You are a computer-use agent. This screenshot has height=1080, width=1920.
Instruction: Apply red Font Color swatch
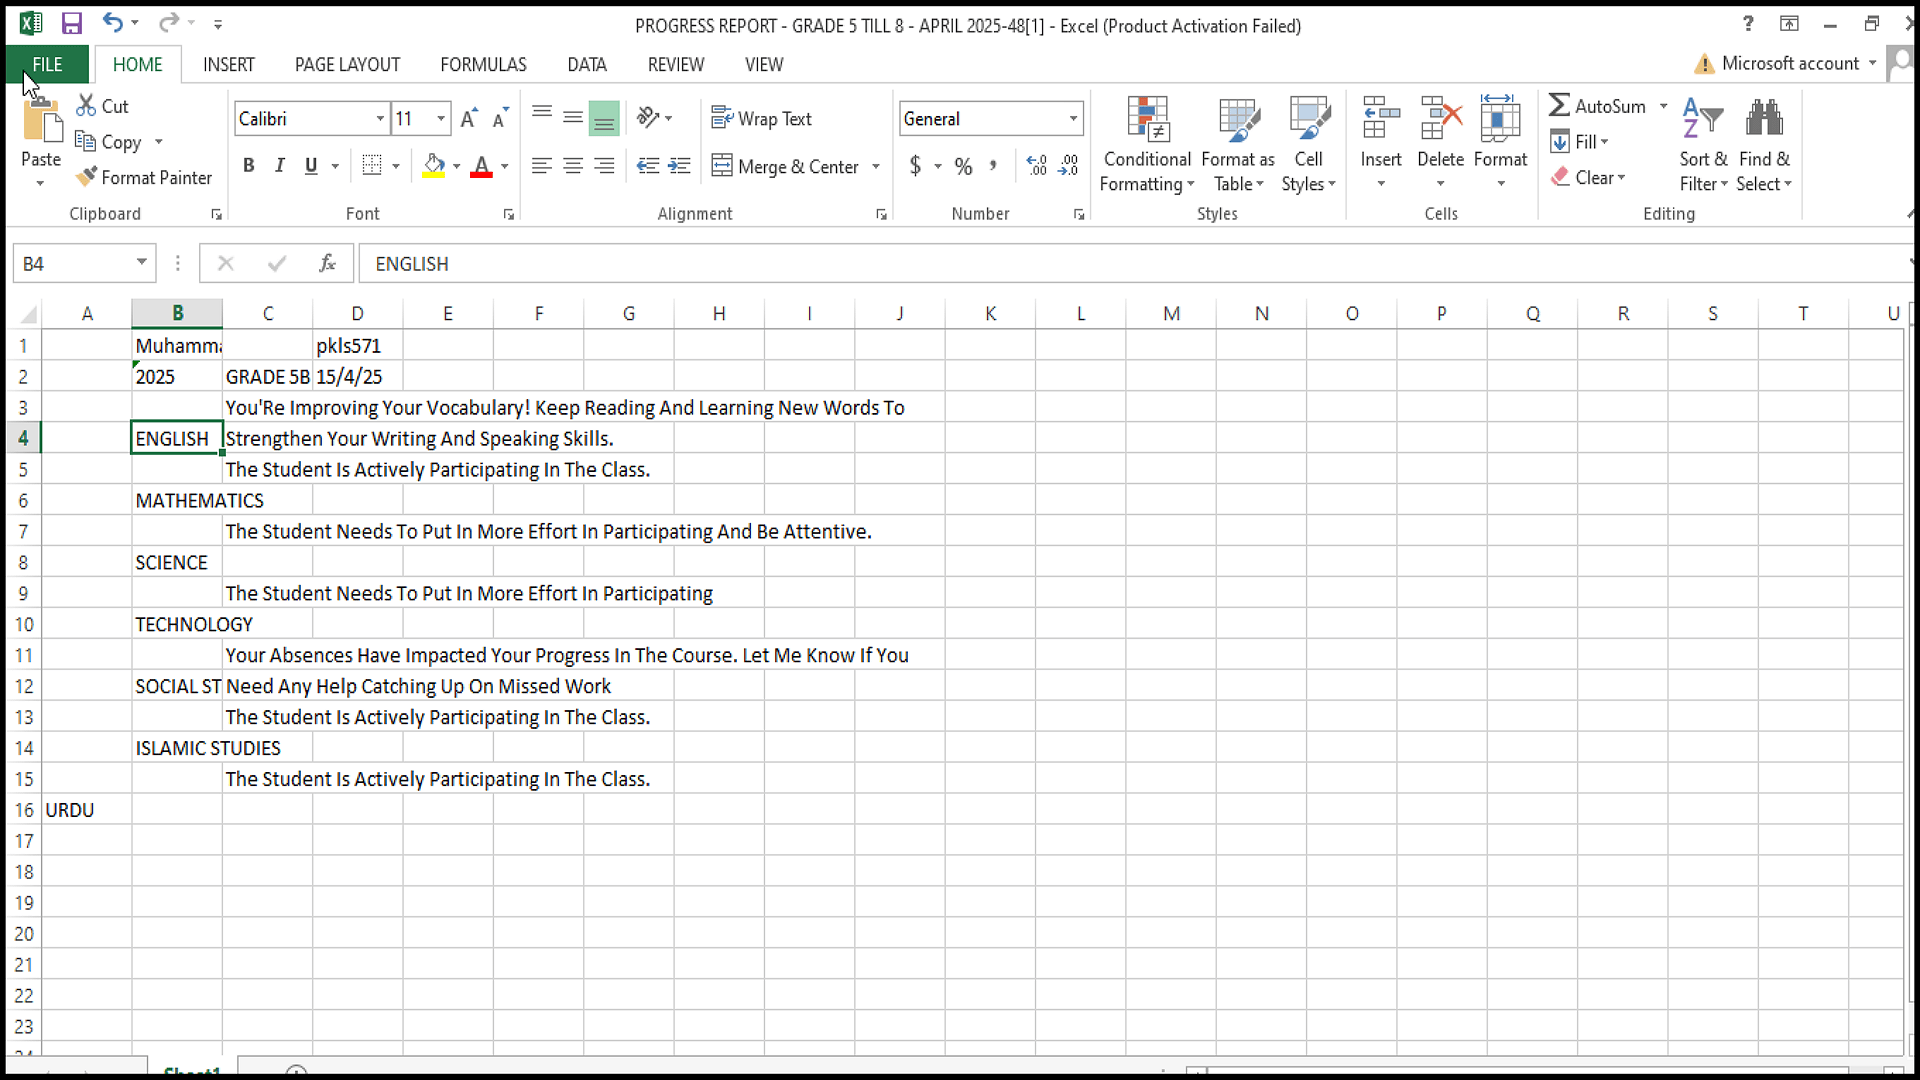[x=481, y=166]
